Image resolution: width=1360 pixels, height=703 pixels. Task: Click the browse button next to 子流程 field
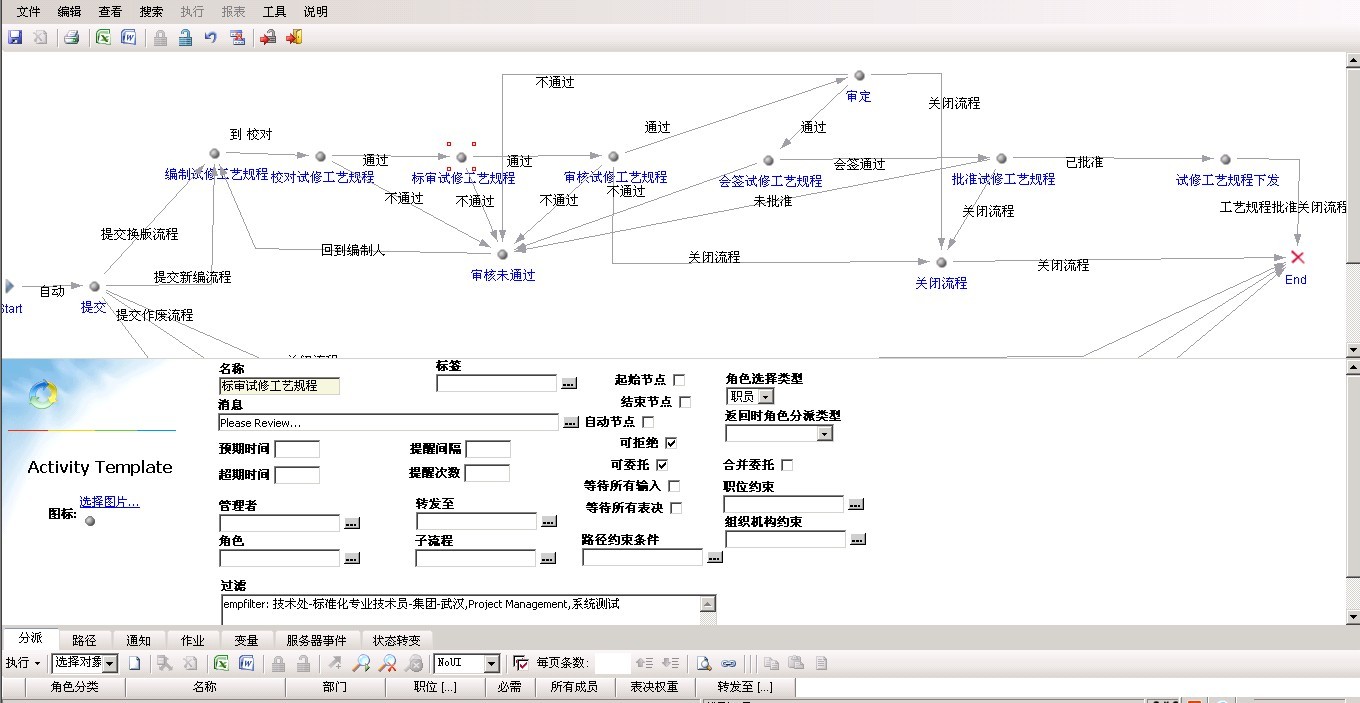tap(548, 559)
